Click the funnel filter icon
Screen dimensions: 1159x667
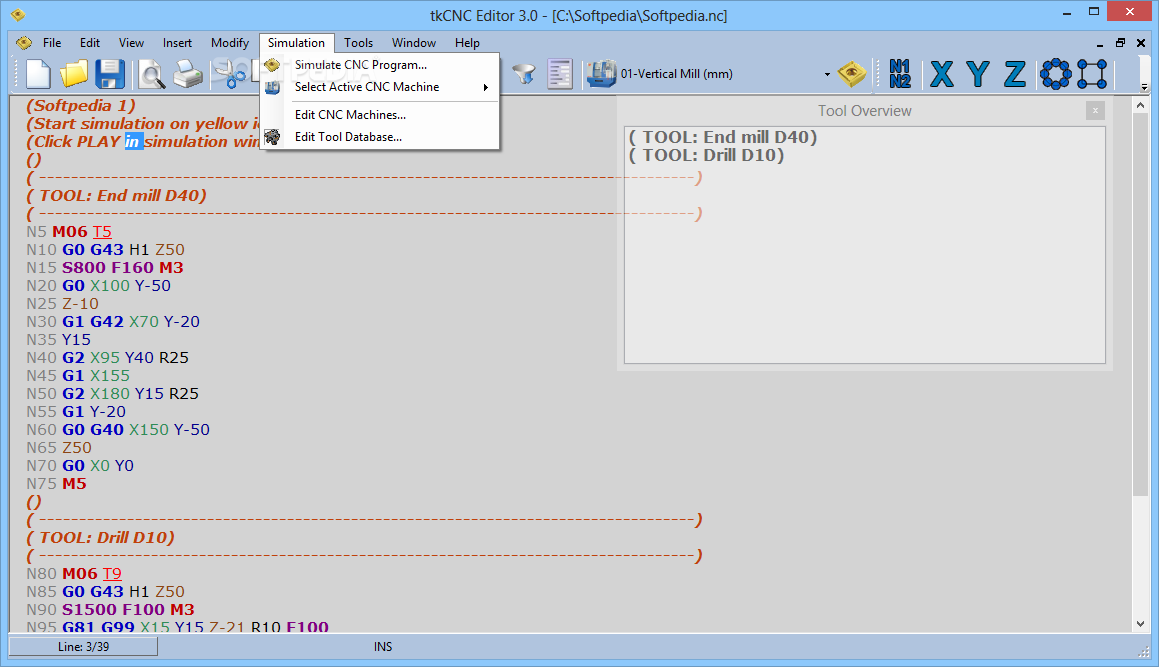524,74
